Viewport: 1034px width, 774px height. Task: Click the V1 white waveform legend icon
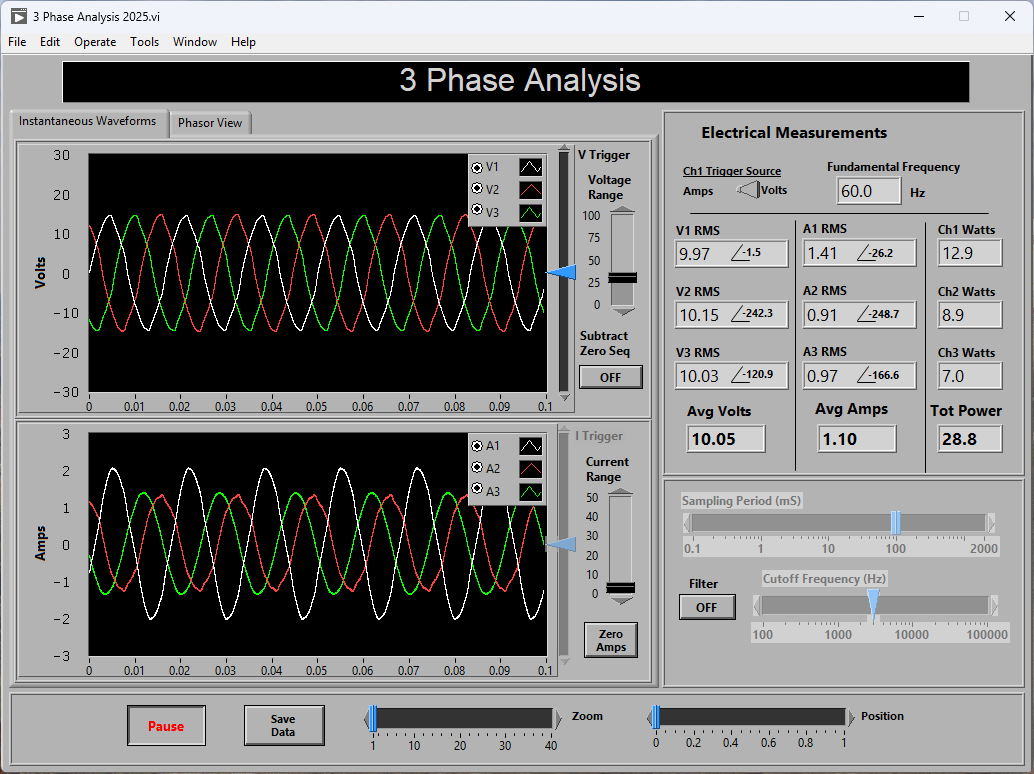click(x=530, y=167)
